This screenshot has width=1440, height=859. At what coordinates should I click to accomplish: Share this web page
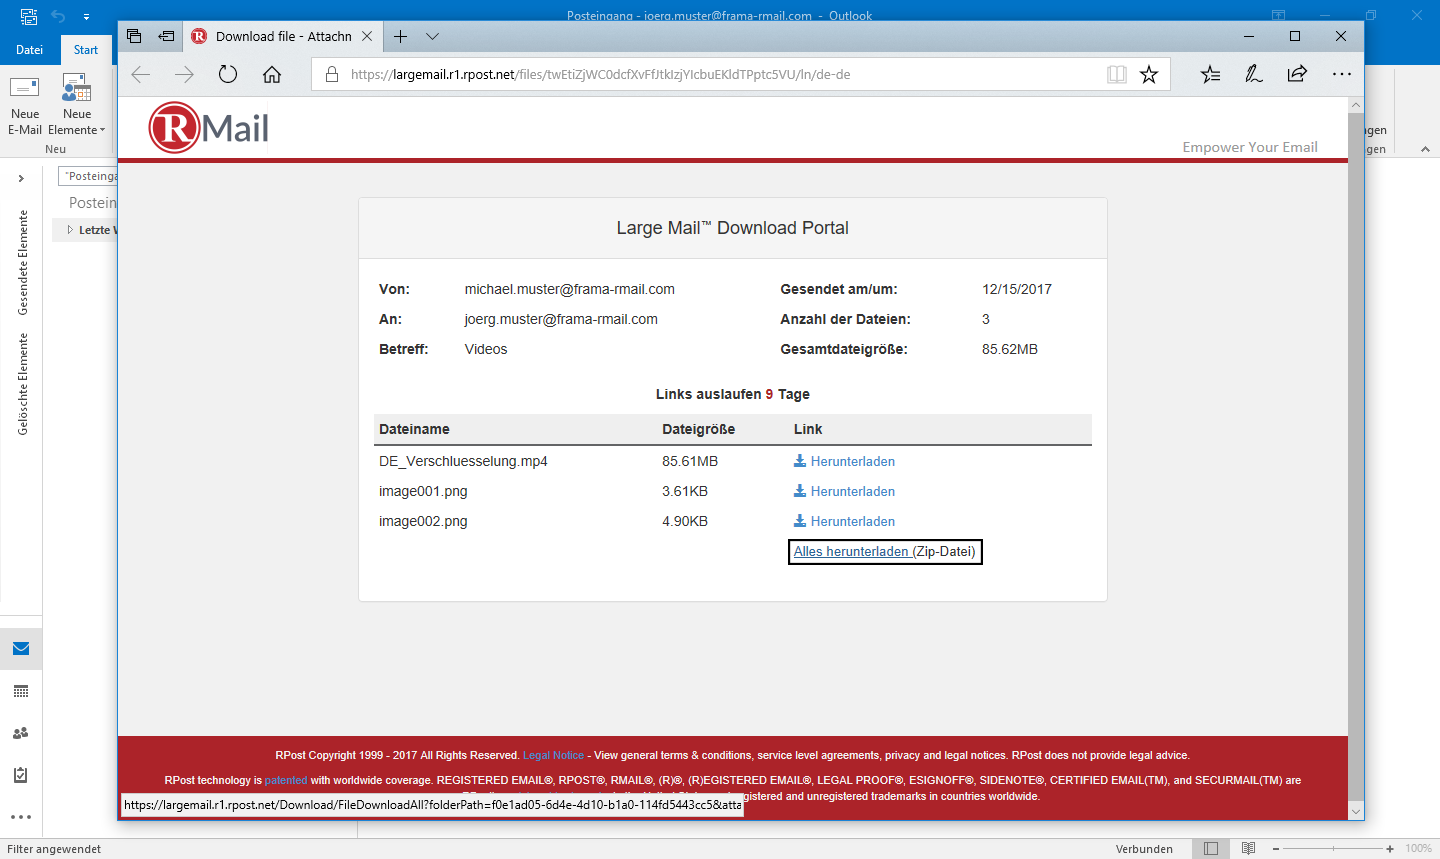point(1297,74)
